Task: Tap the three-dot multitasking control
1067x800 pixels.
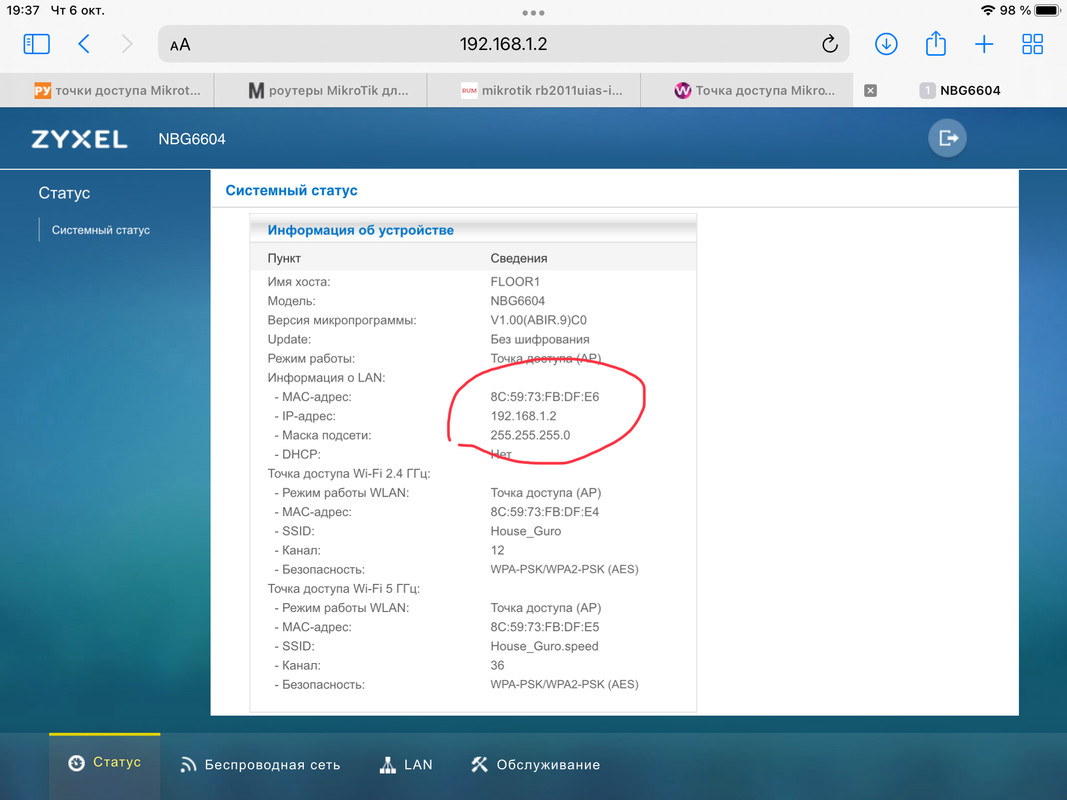Action: pos(534,13)
